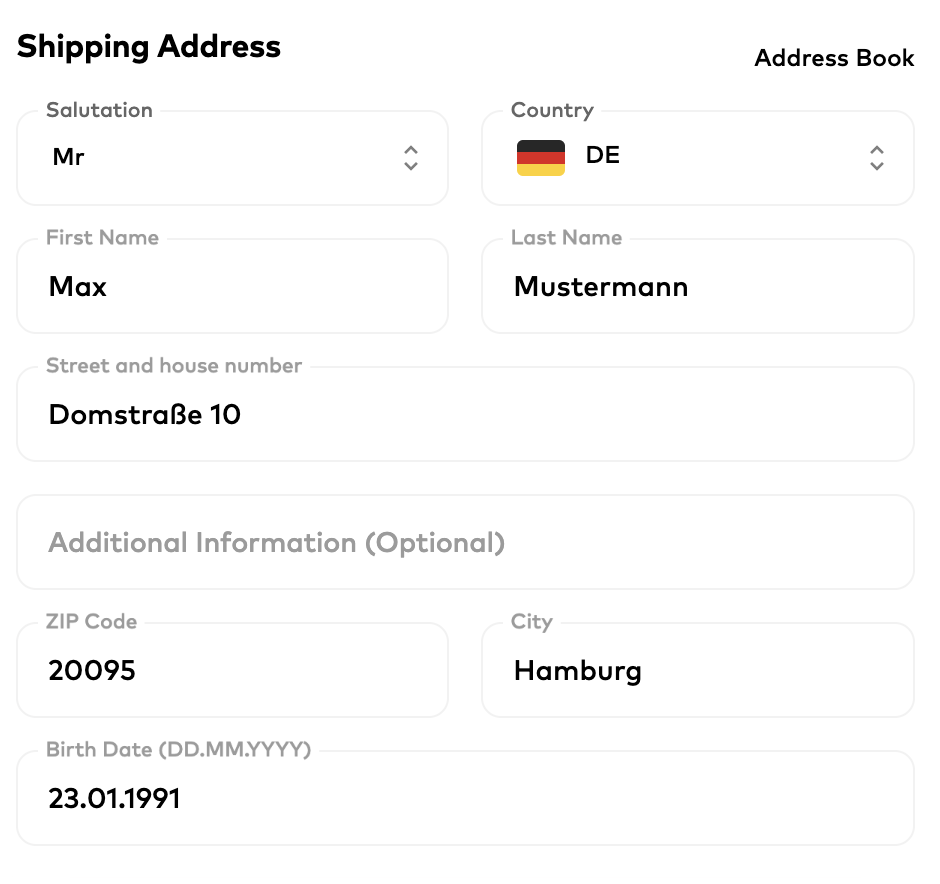The width and height of the screenshot is (940, 884).
Task: Click the Shipping Address heading
Action: tap(149, 46)
